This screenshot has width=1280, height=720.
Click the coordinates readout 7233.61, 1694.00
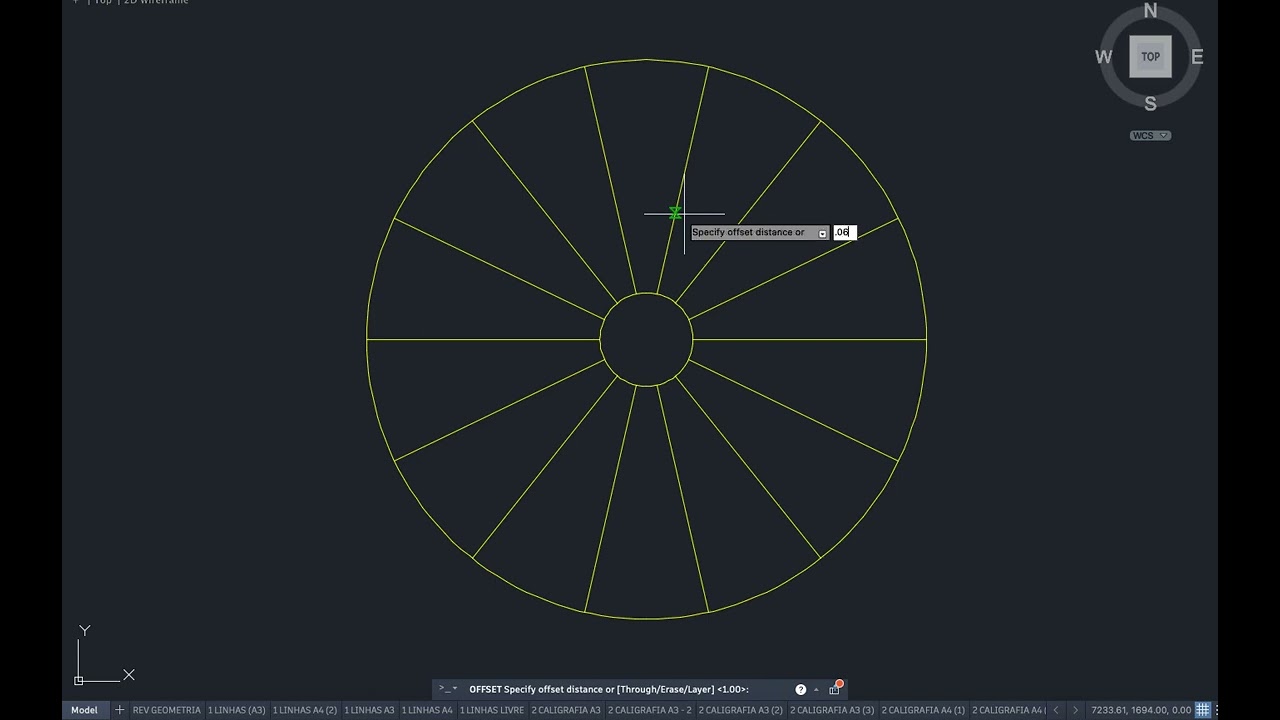(1141, 710)
